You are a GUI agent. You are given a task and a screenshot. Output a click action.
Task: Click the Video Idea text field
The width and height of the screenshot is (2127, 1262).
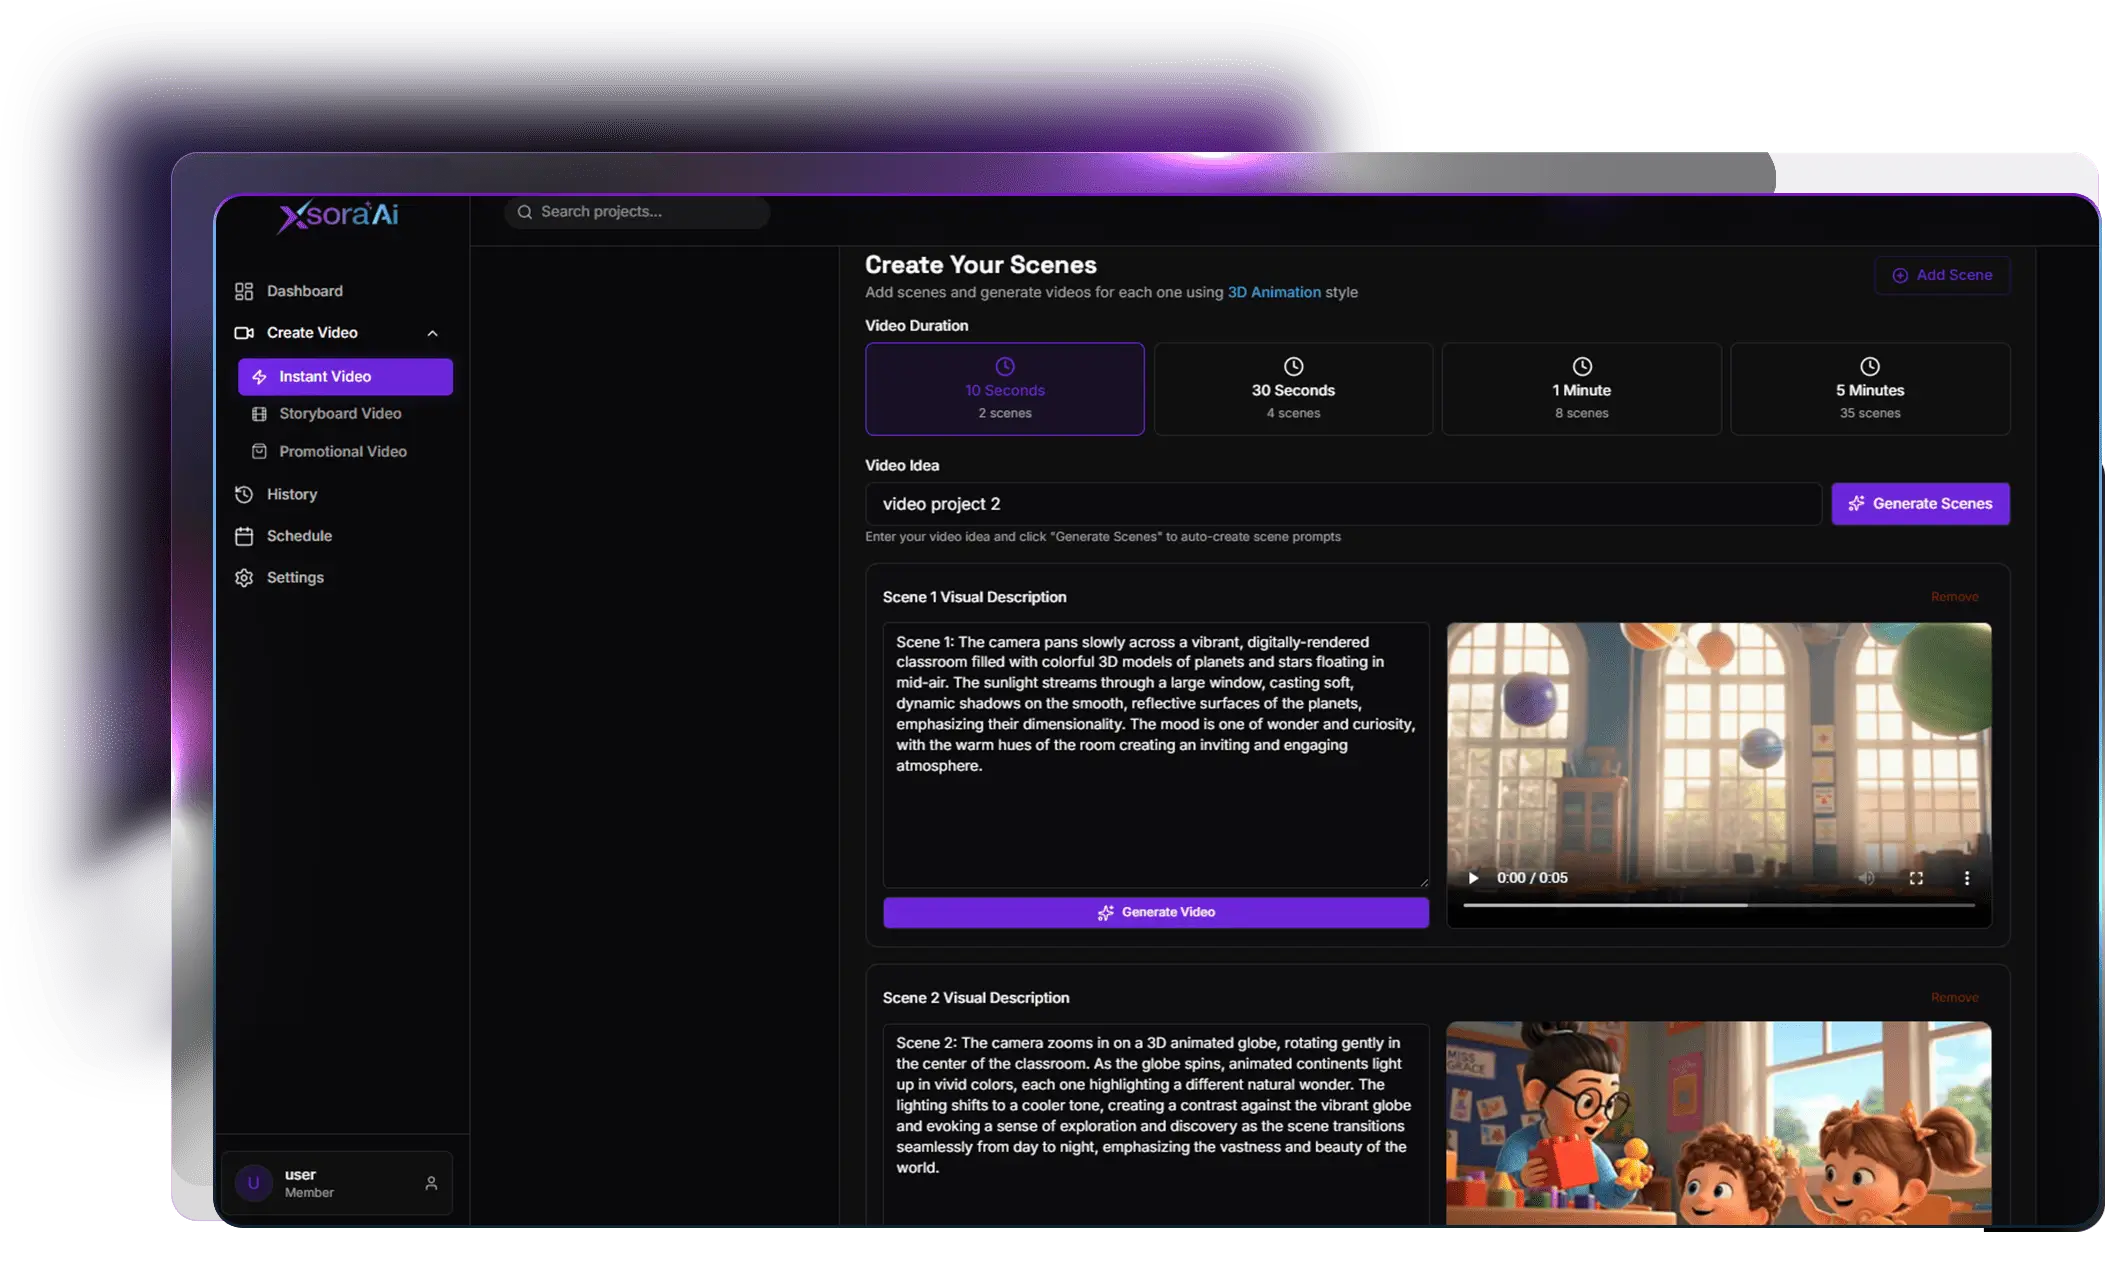tap(1342, 504)
